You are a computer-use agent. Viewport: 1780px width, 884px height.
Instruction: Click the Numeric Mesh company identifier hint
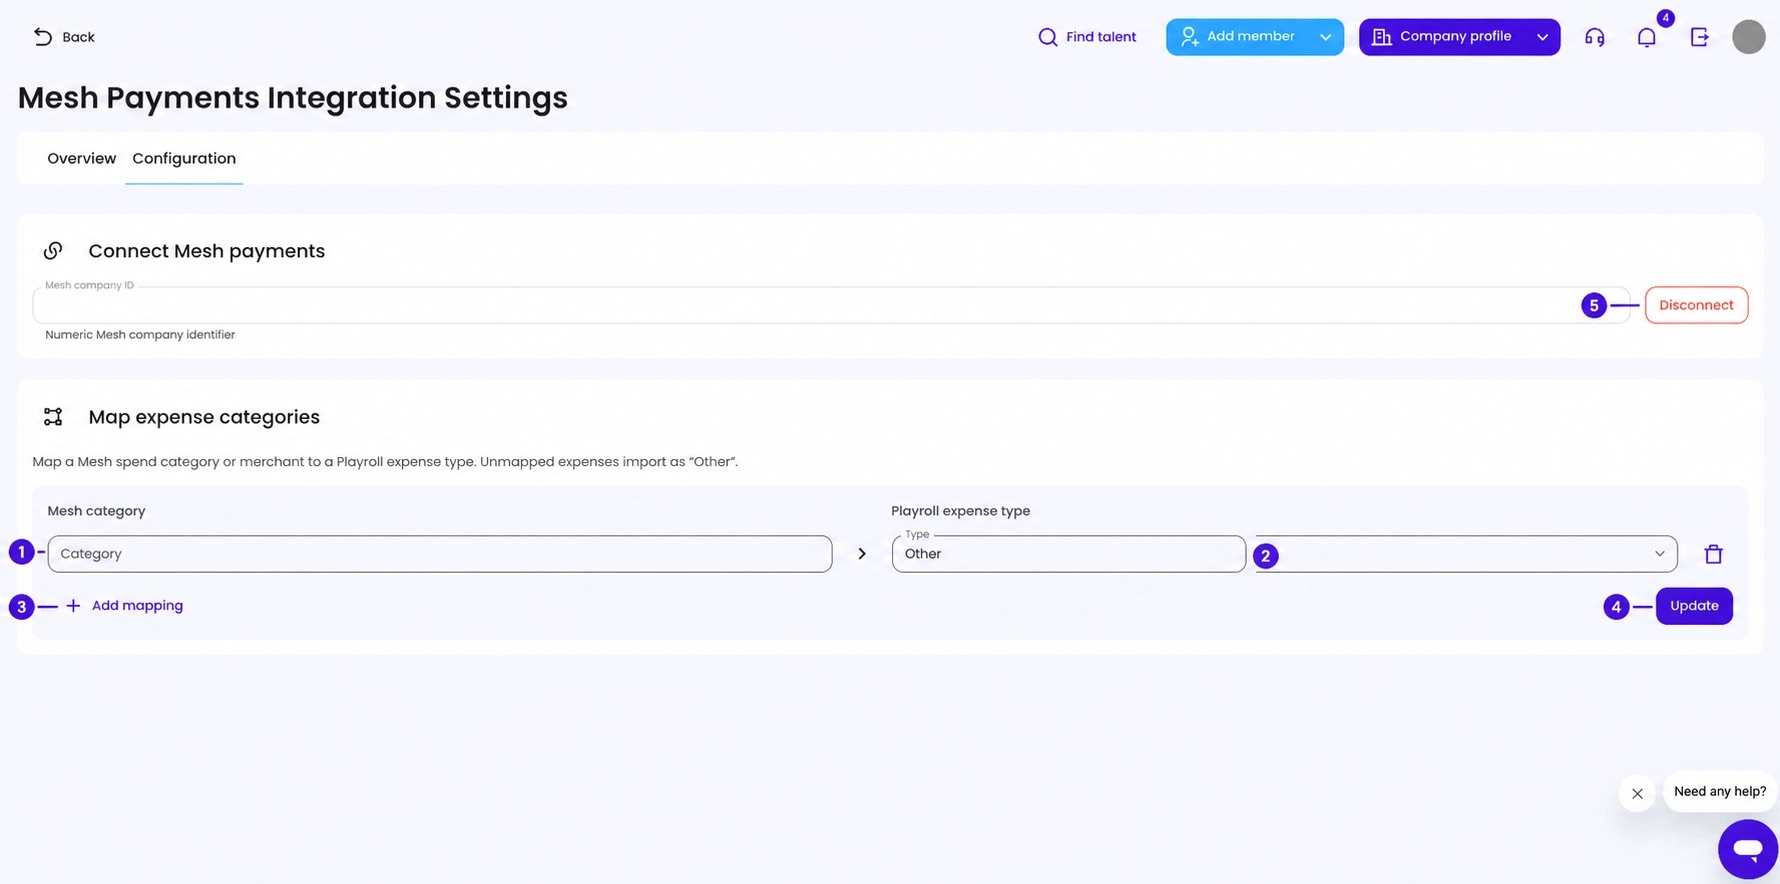pyautogui.click(x=140, y=335)
